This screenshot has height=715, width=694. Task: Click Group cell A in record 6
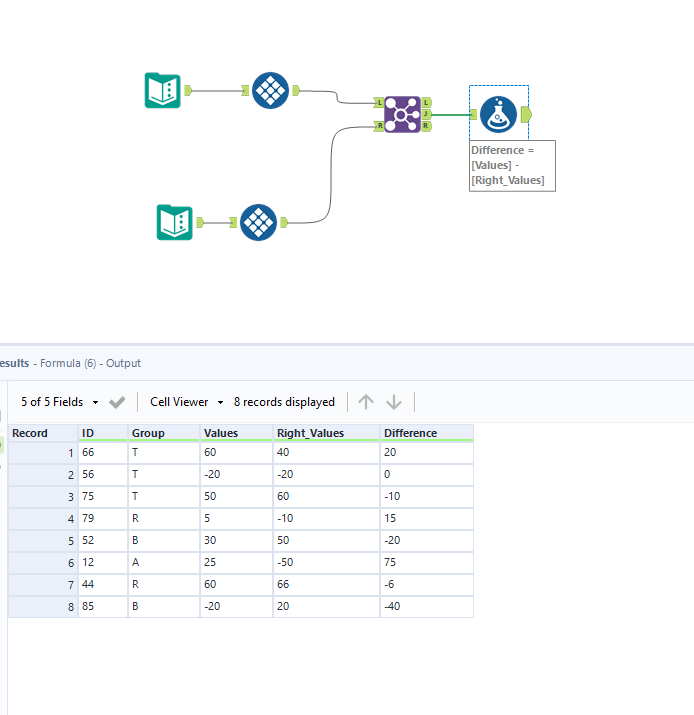click(x=164, y=563)
